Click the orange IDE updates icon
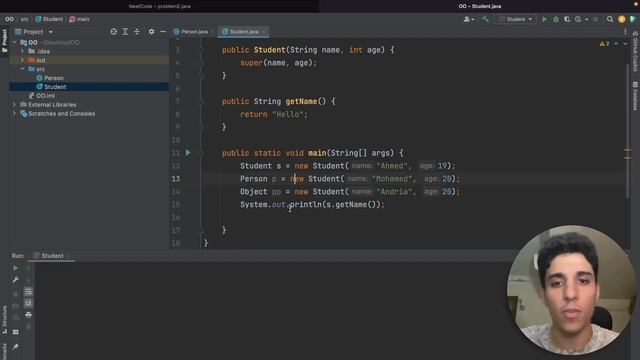The image size is (640, 360). 622,19
